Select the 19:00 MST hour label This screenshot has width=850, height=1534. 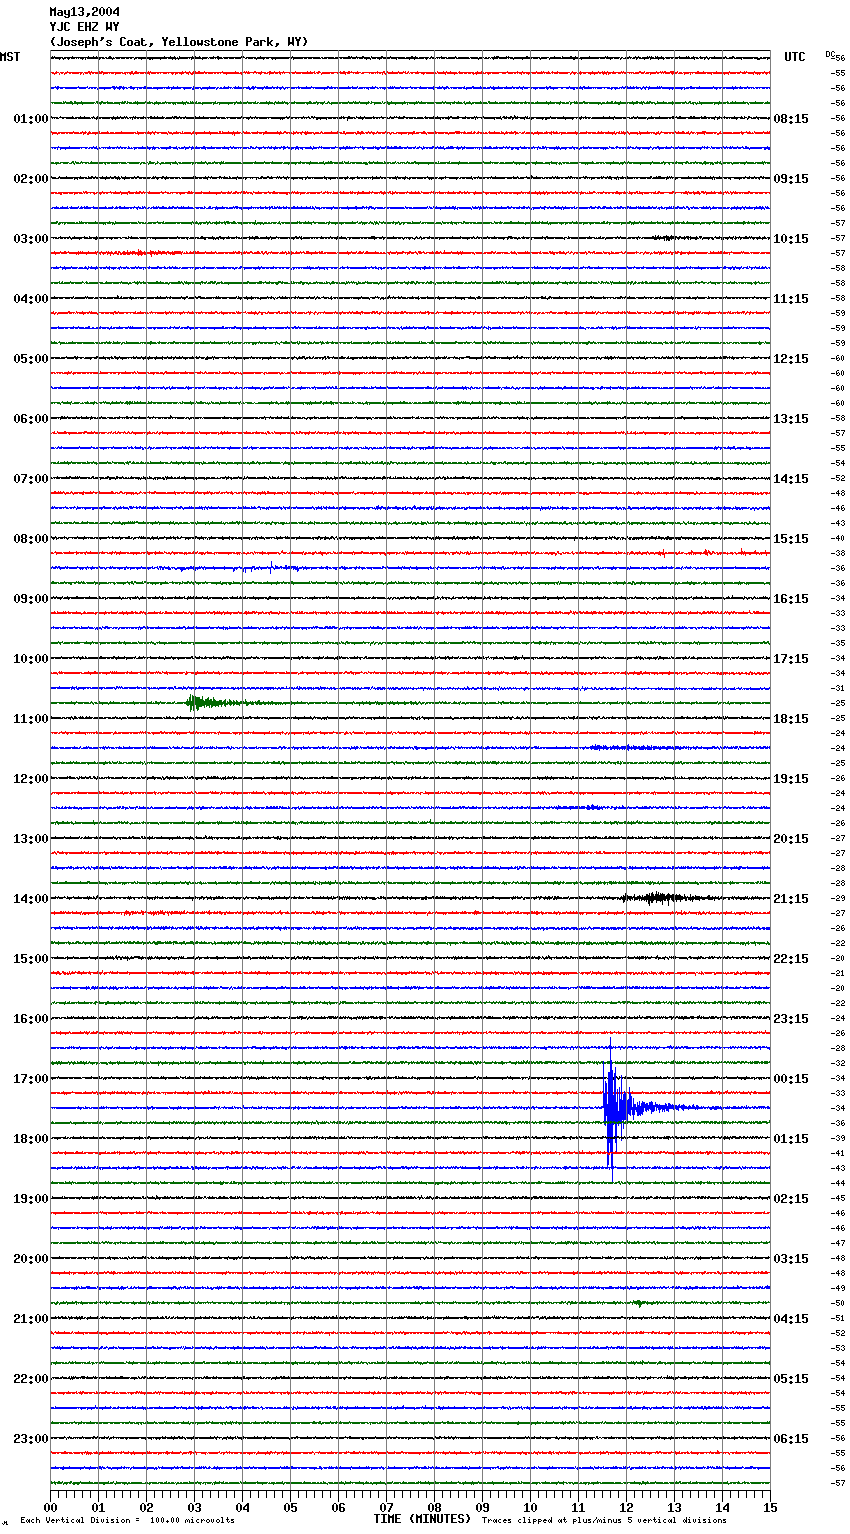coord(31,1199)
